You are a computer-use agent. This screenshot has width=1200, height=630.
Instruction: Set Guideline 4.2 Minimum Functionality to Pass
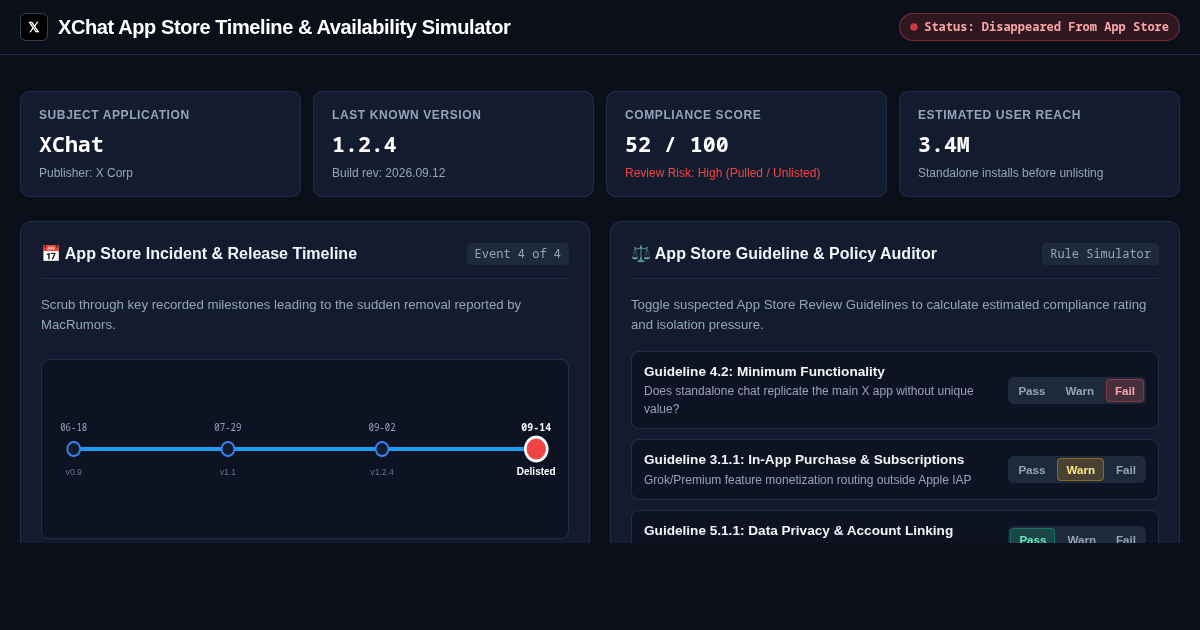(1031, 391)
